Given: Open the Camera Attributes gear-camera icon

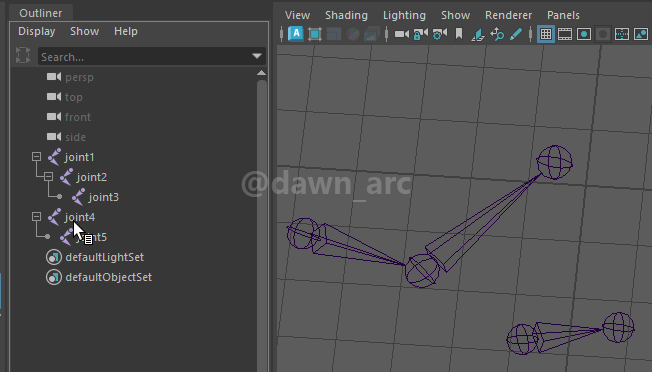Looking at the screenshot, I should [x=440, y=34].
